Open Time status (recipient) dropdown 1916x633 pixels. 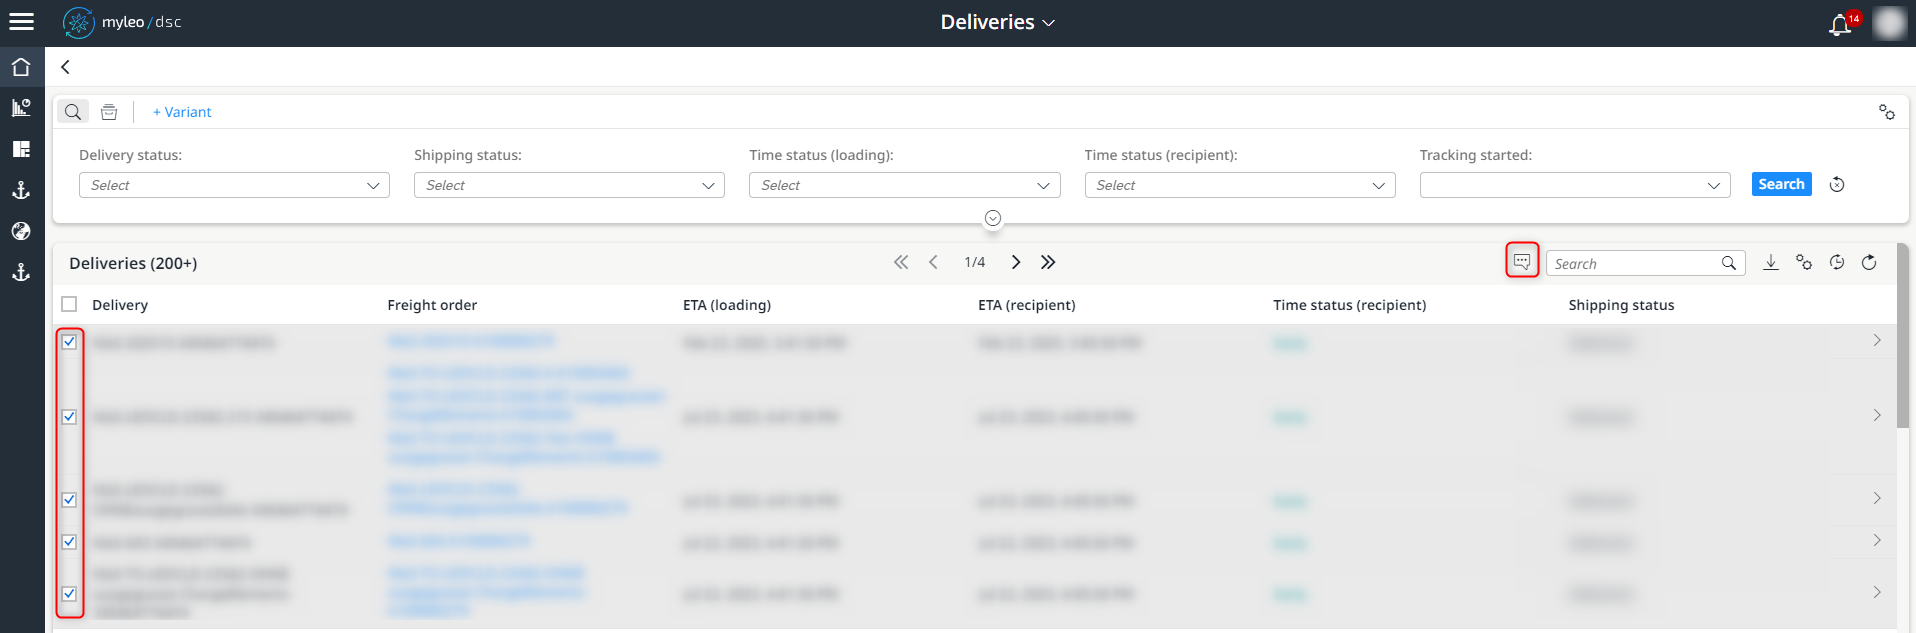coord(1240,185)
